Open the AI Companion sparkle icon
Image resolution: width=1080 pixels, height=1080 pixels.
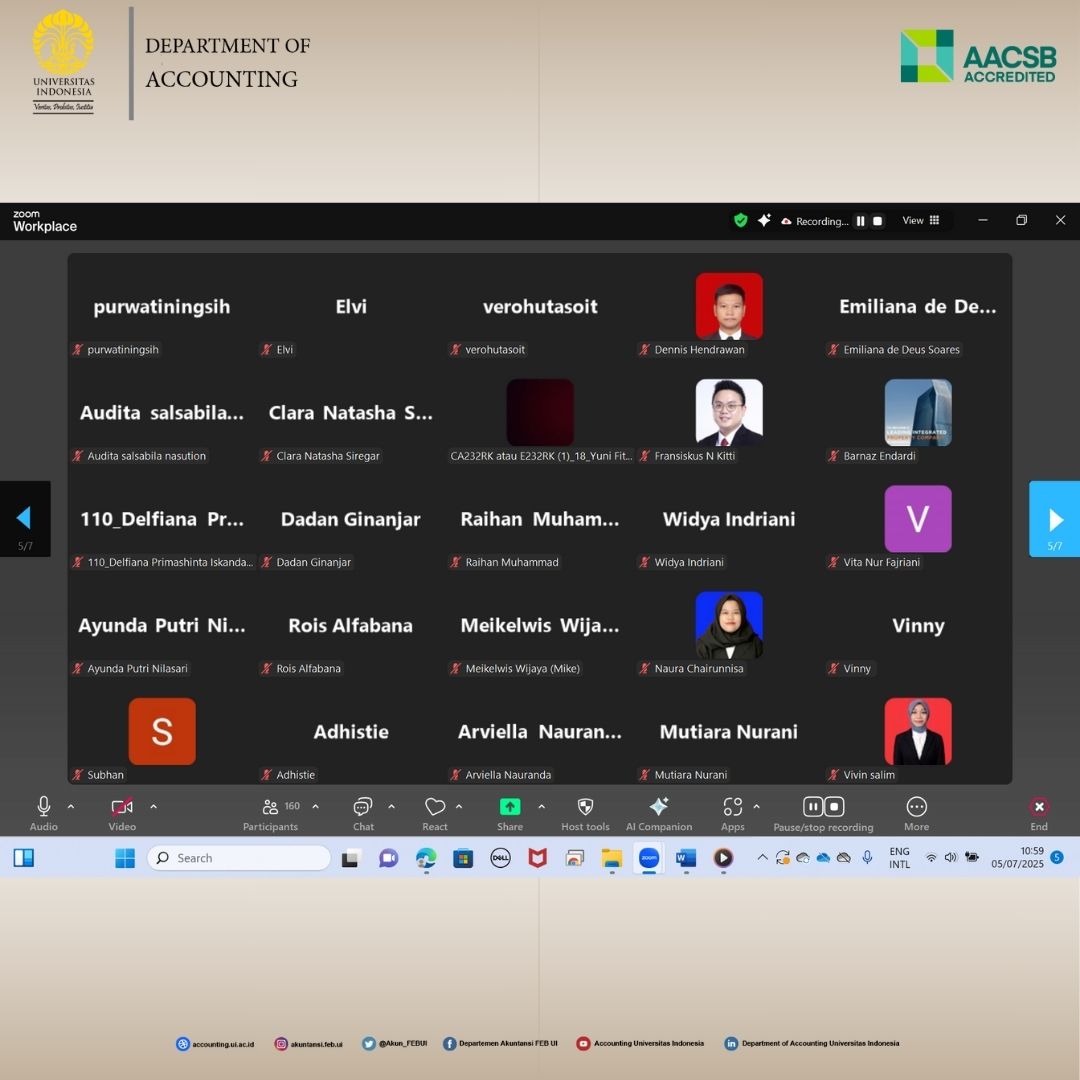pyautogui.click(x=658, y=807)
